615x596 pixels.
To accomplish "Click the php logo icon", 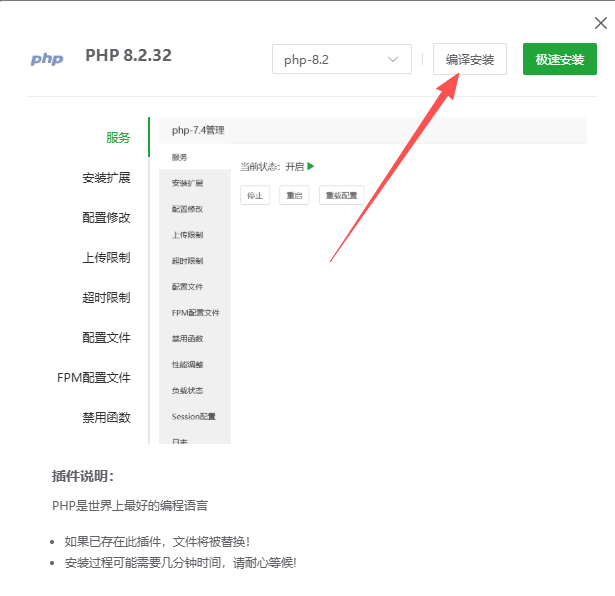I will coord(47,59).
